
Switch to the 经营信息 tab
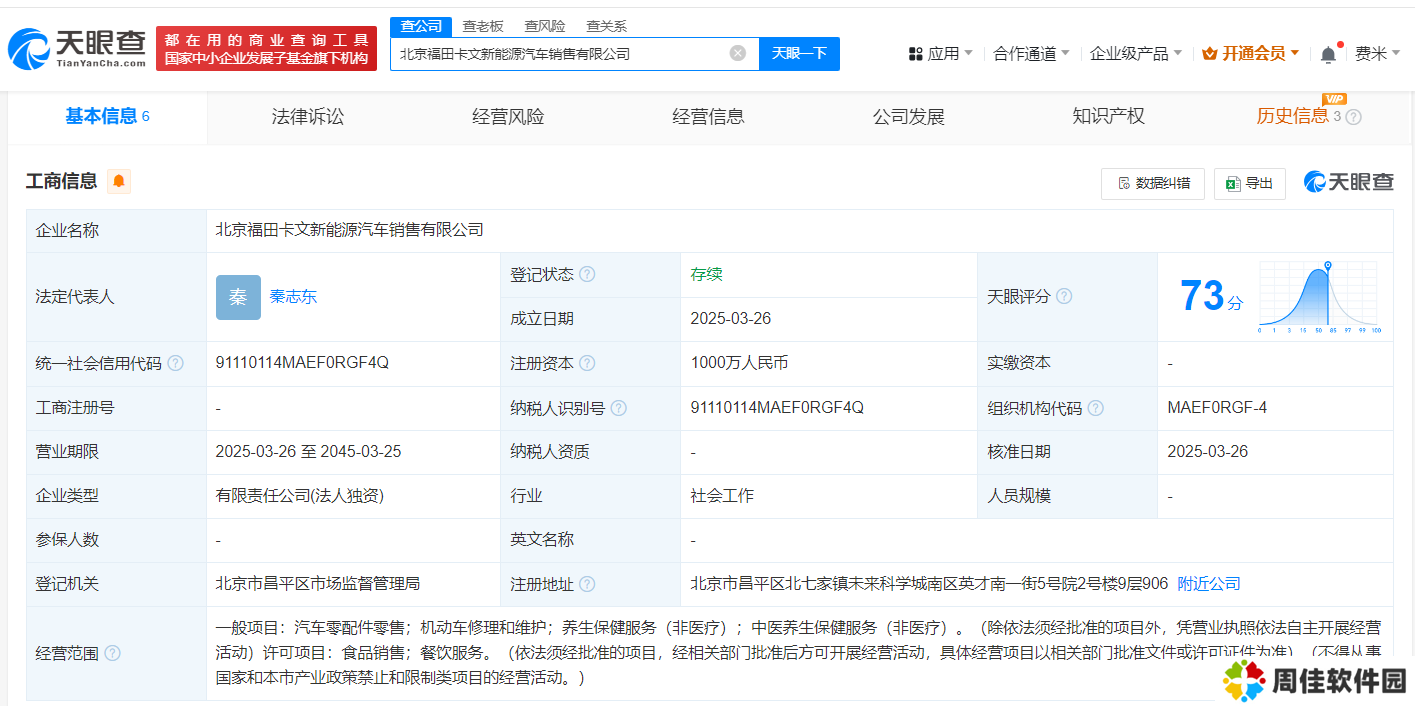coord(708,117)
